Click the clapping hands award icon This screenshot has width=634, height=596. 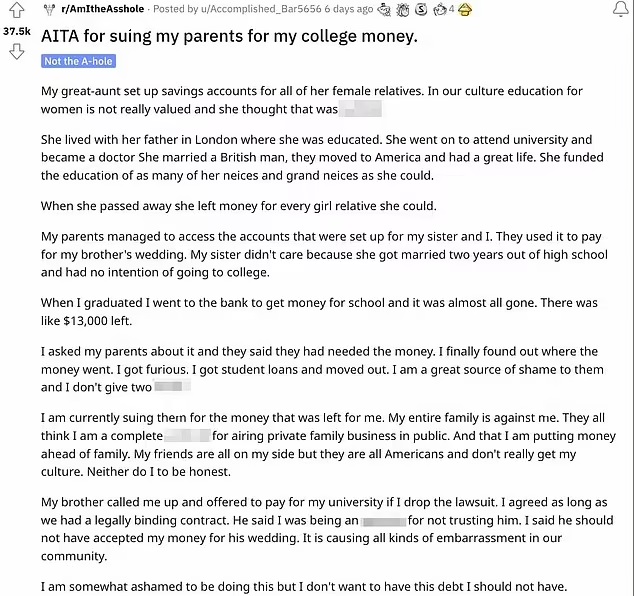(x=403, y=10)
